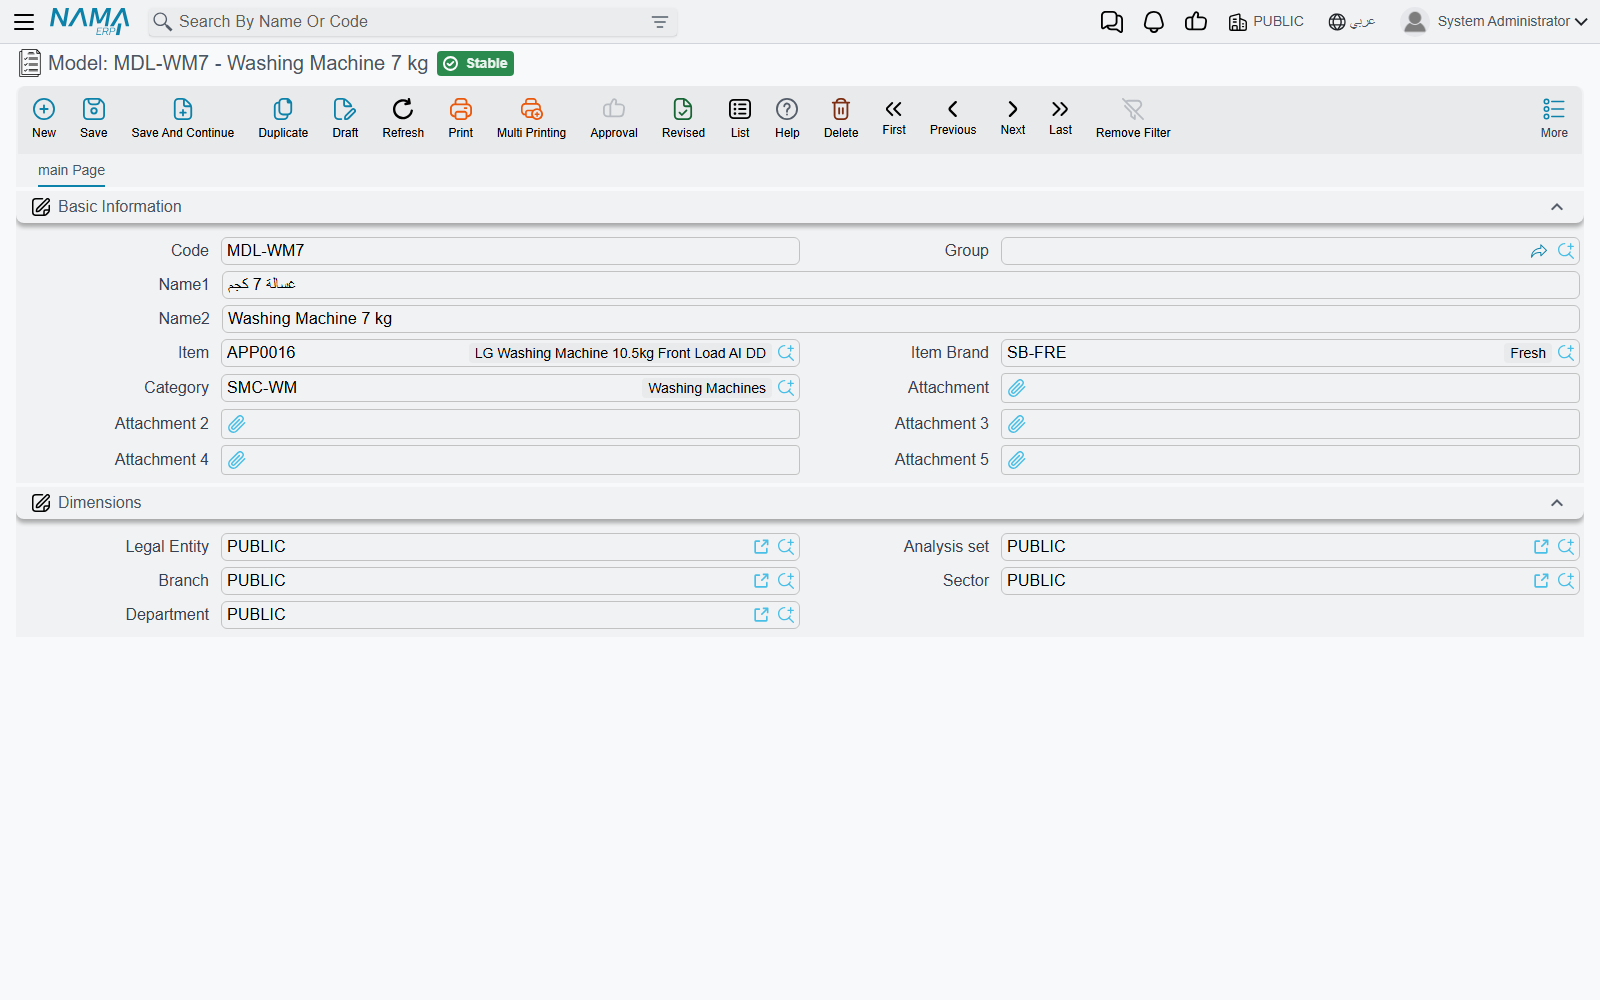Open lookup search for Department

click(786, 615)
